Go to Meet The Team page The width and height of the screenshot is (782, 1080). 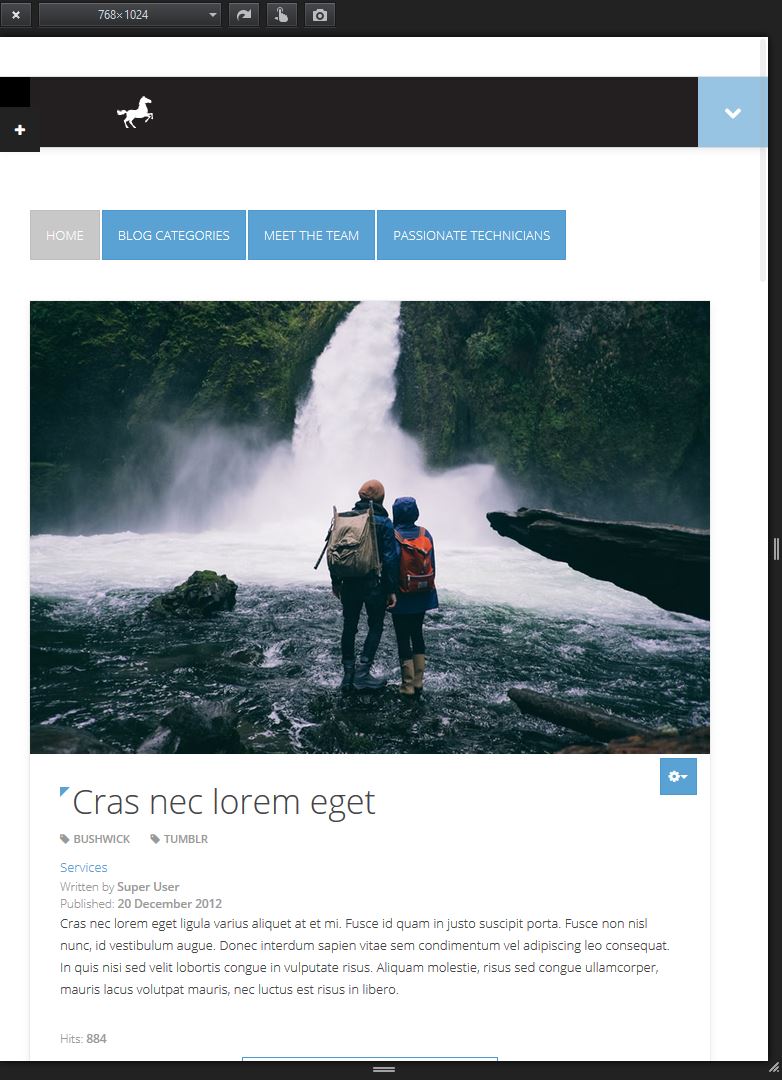(x=311, y=235)
